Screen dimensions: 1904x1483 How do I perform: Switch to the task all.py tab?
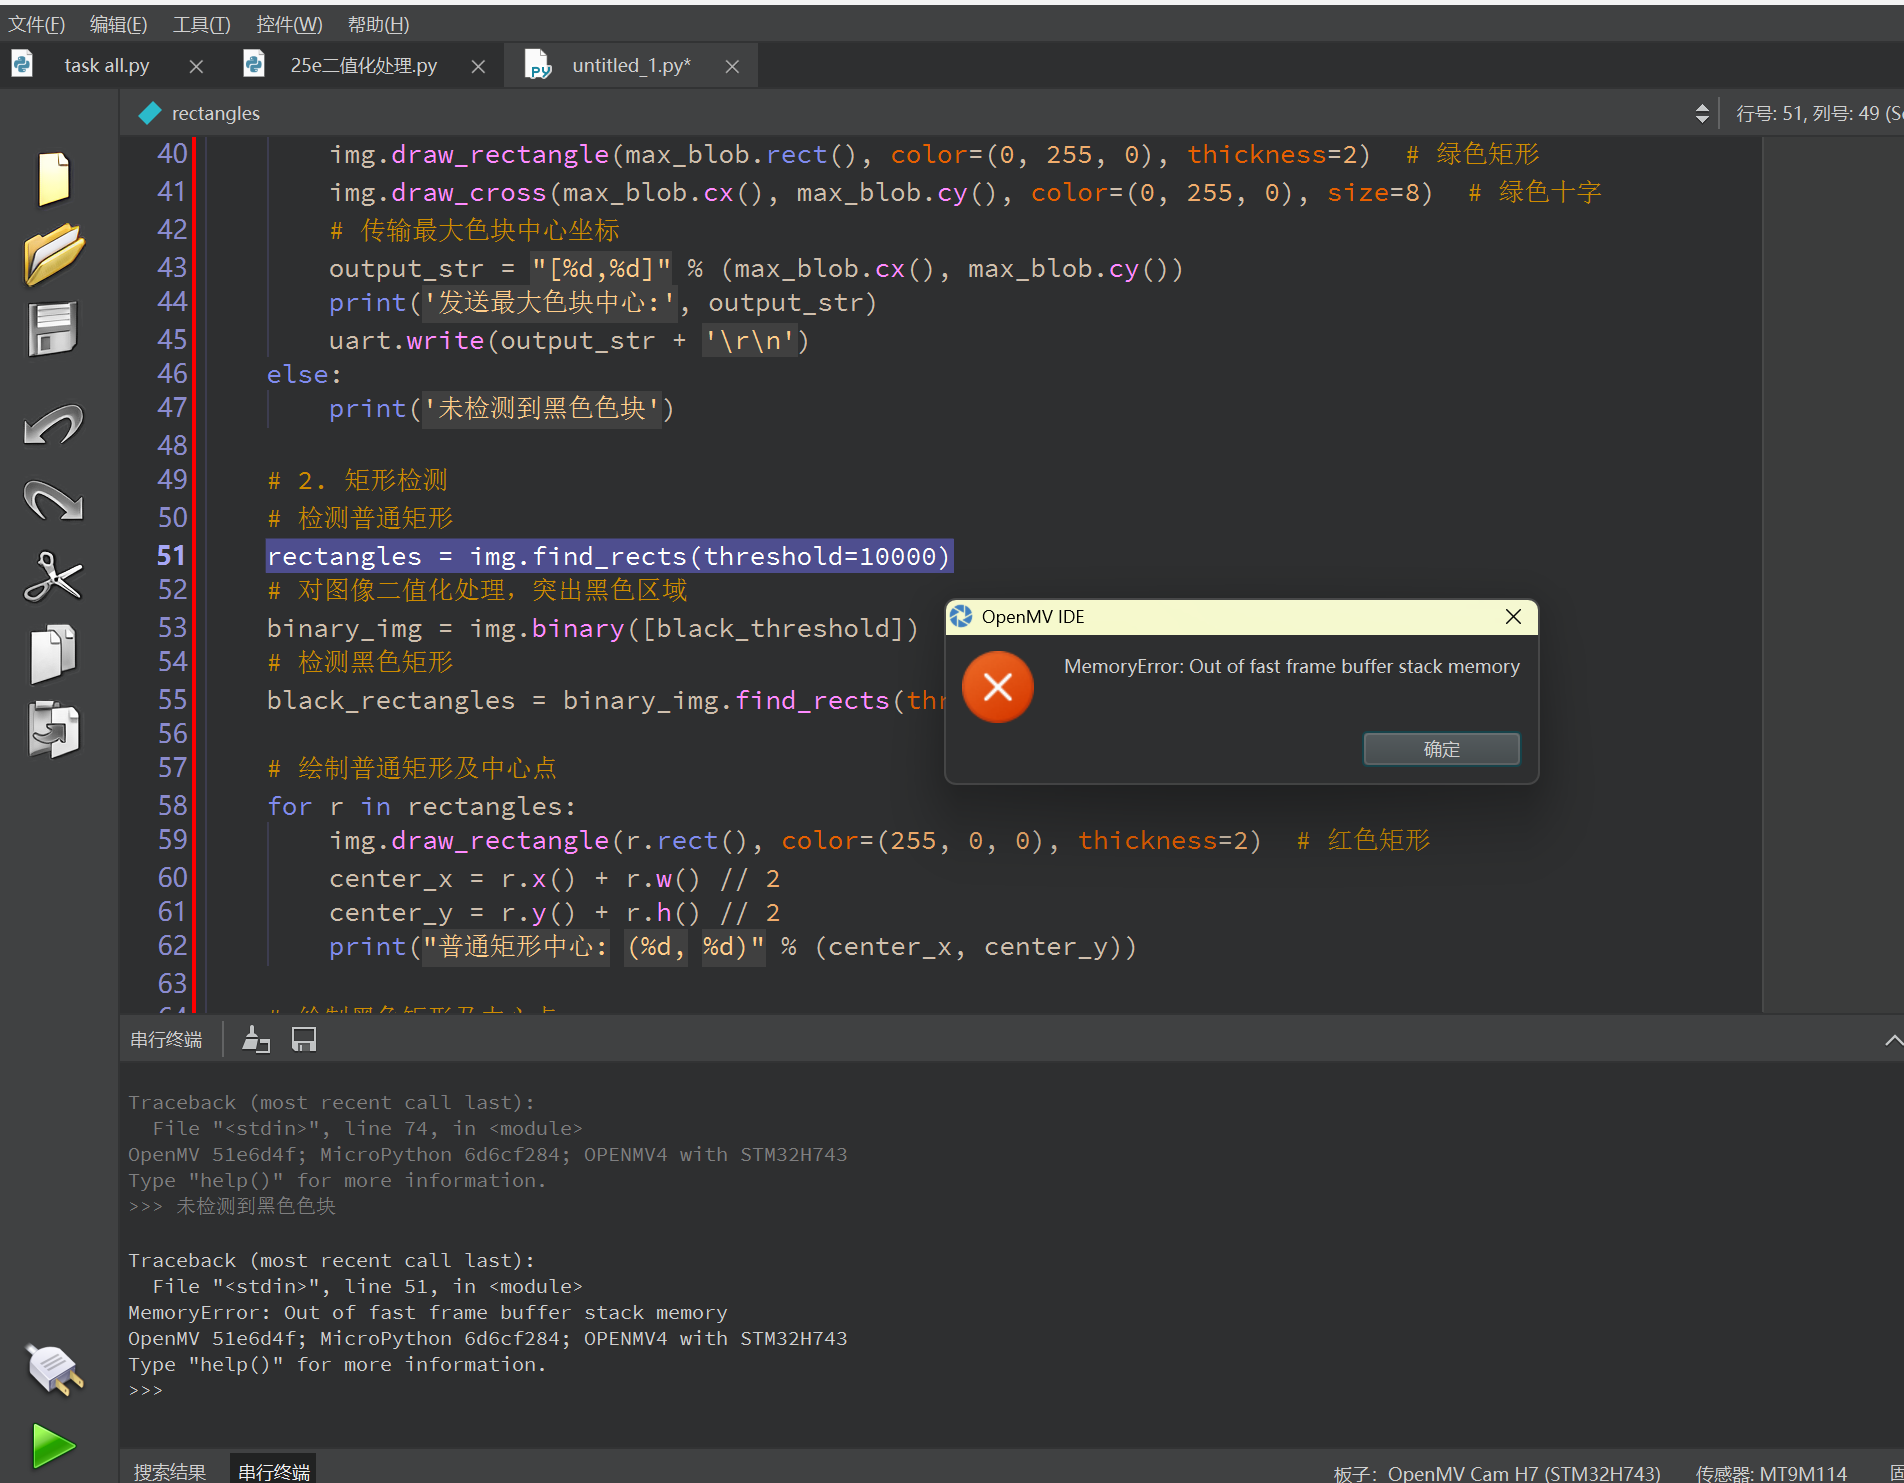point(107,65)
